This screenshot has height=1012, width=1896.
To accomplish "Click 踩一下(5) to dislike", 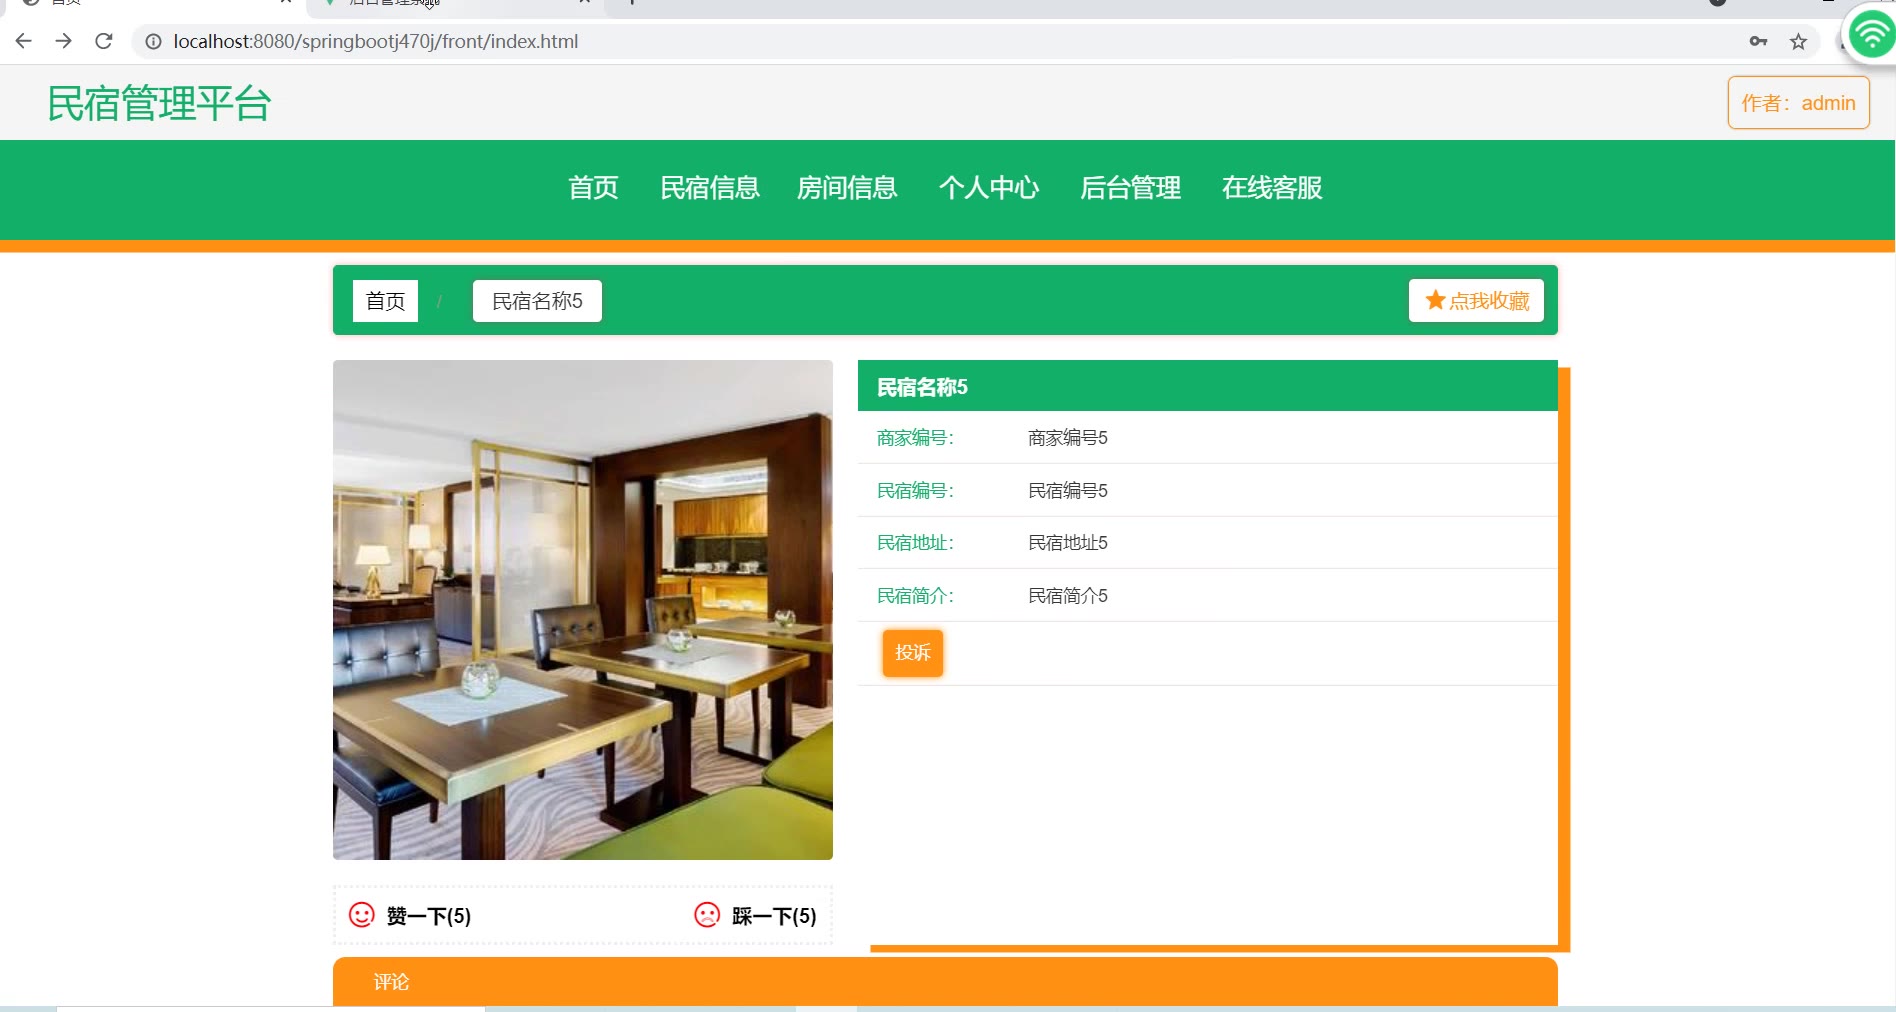I will pyautogui.click(x=774, y=916).
